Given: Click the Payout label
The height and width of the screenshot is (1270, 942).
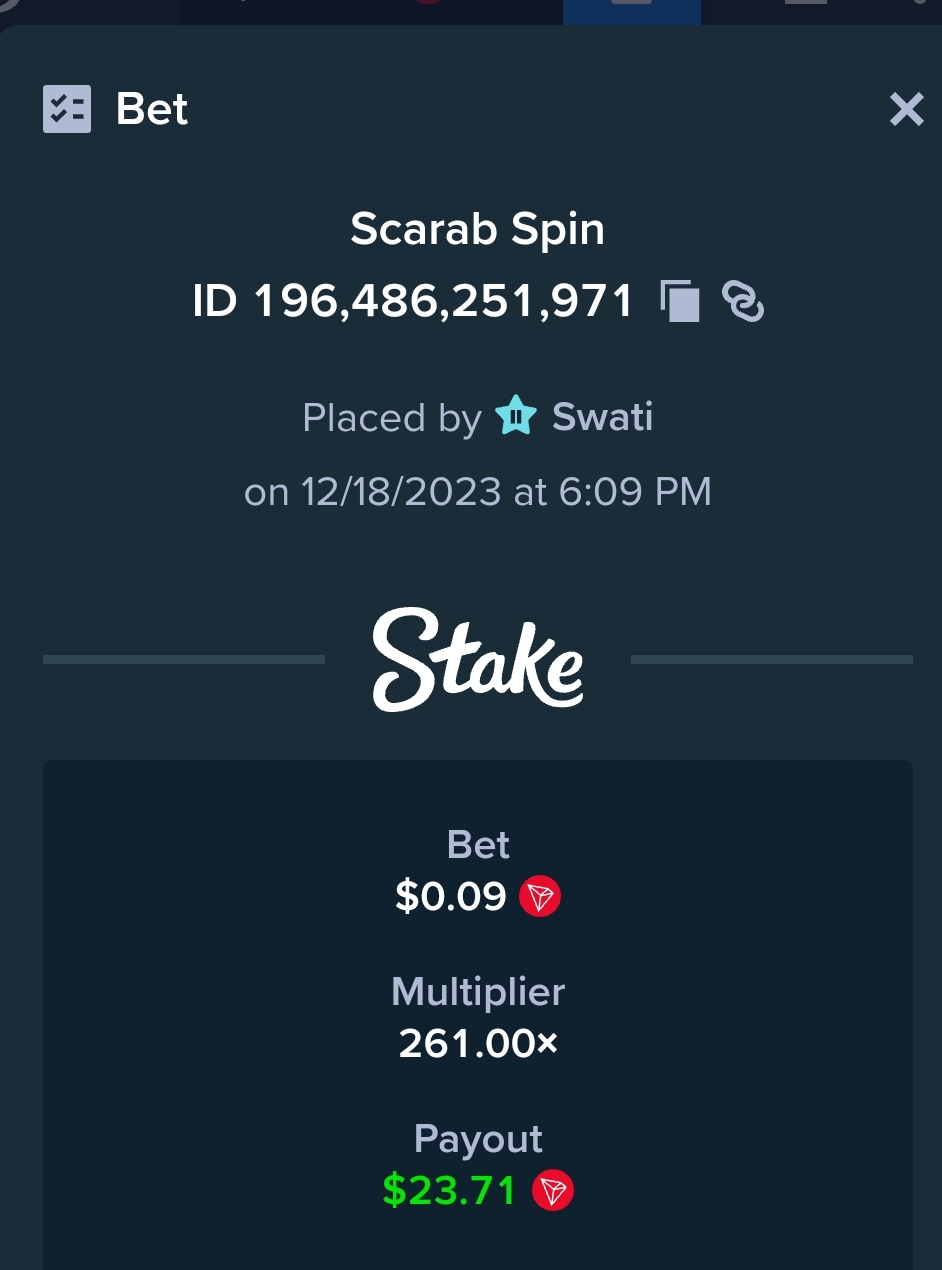Looking at the screenshot, I should coord(478,1139).
